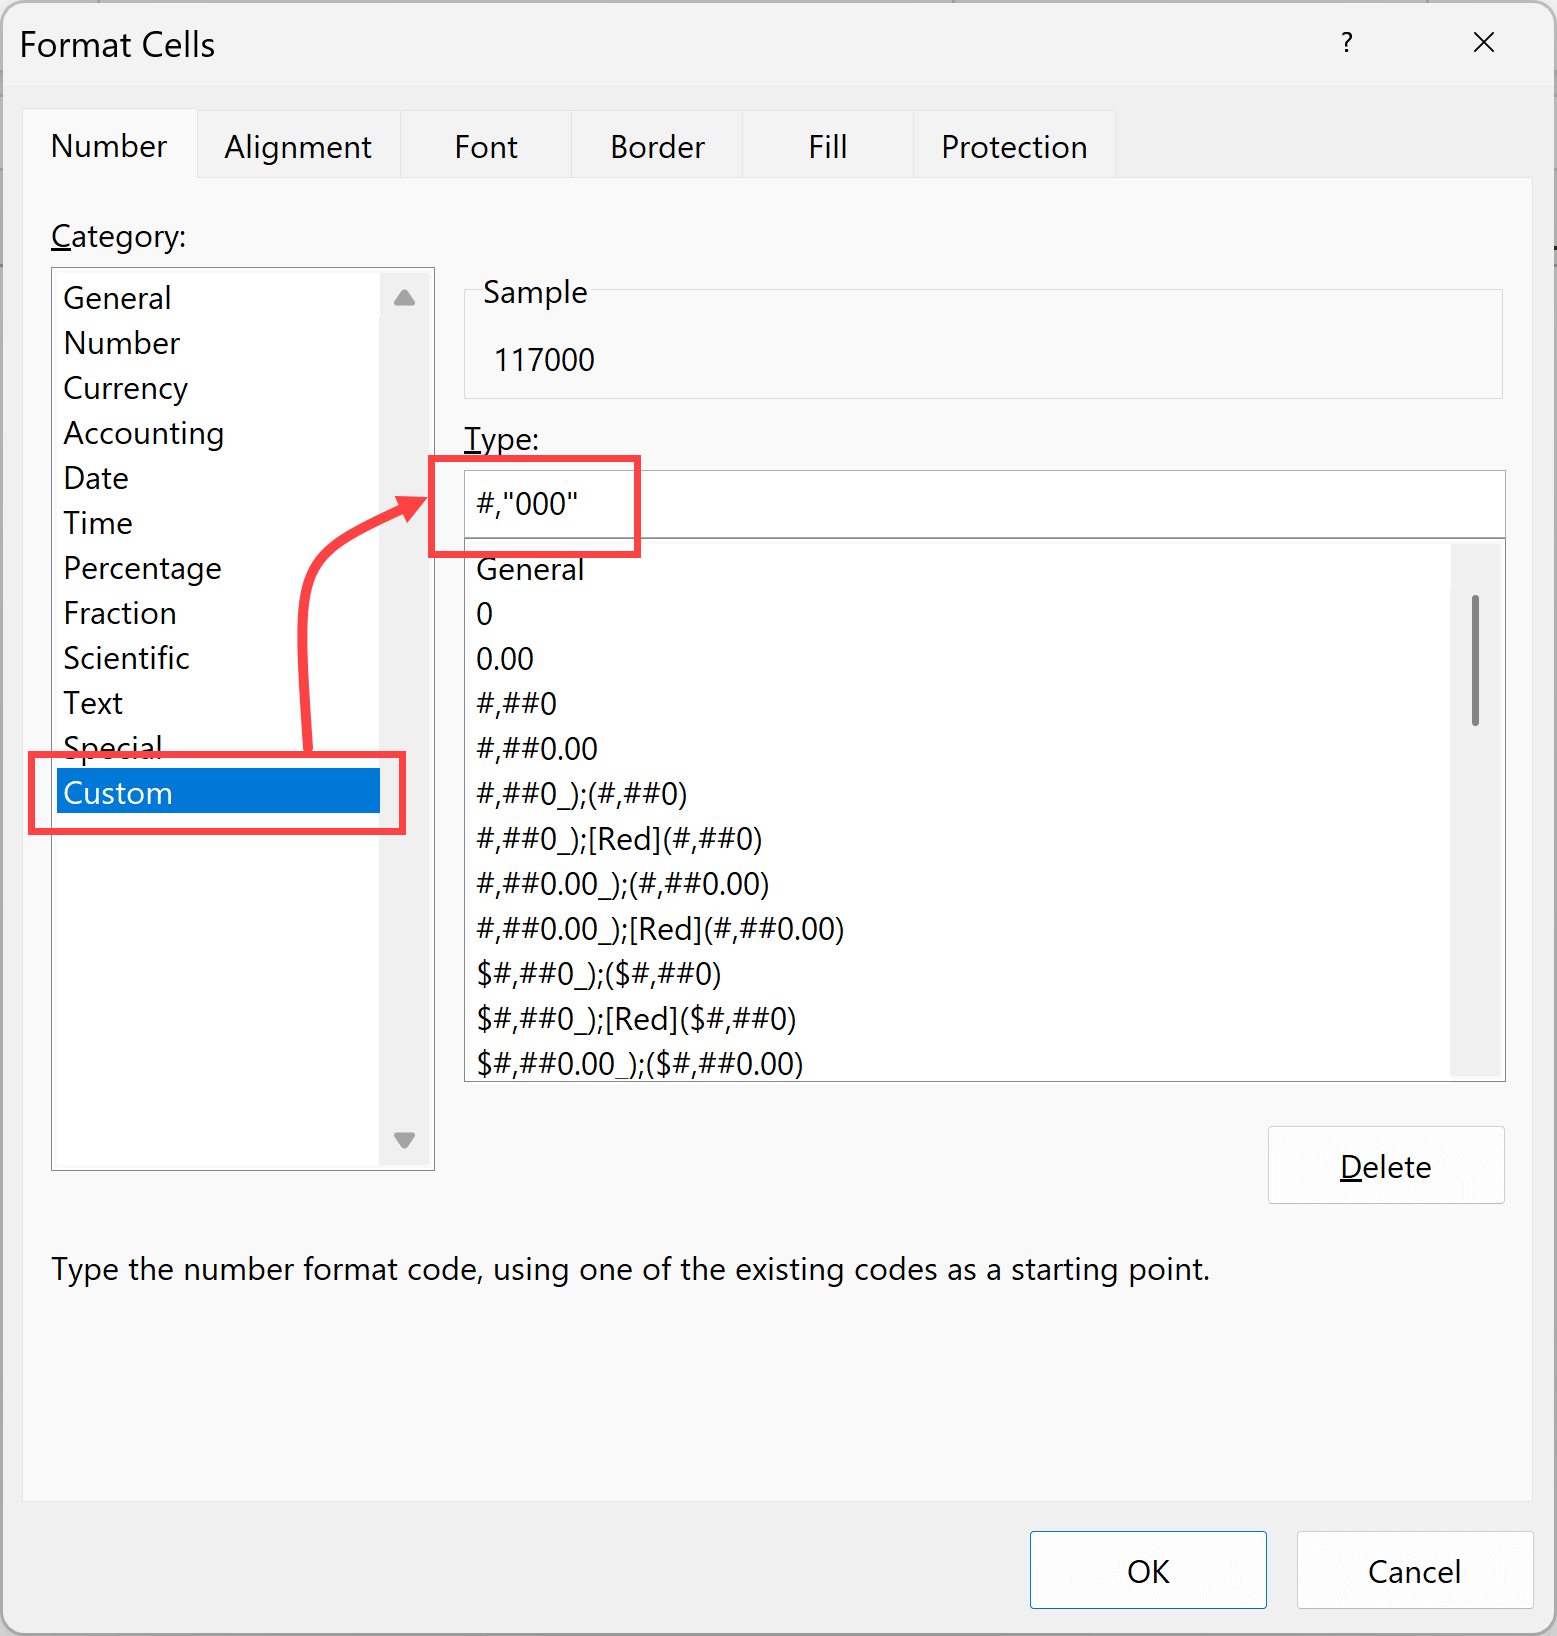Choose the Accounting category
The height and width of the screenshot is (1636, 1557).
tap(218, 433)
